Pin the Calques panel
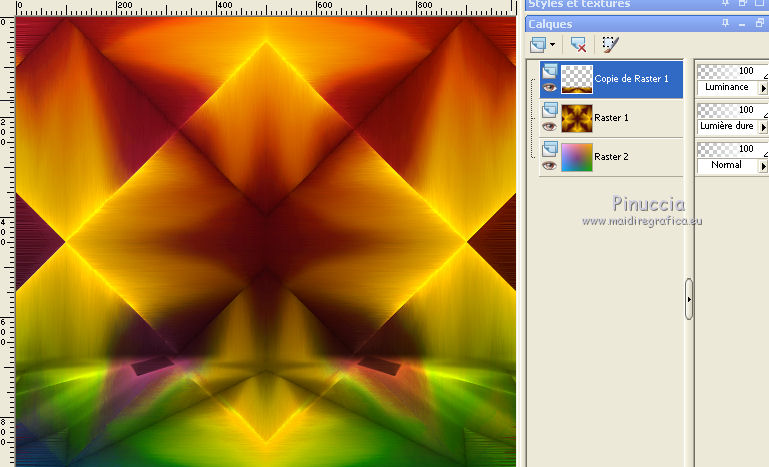Image resolution: width=769 pixels, height=467 pixels. [725, 23]
